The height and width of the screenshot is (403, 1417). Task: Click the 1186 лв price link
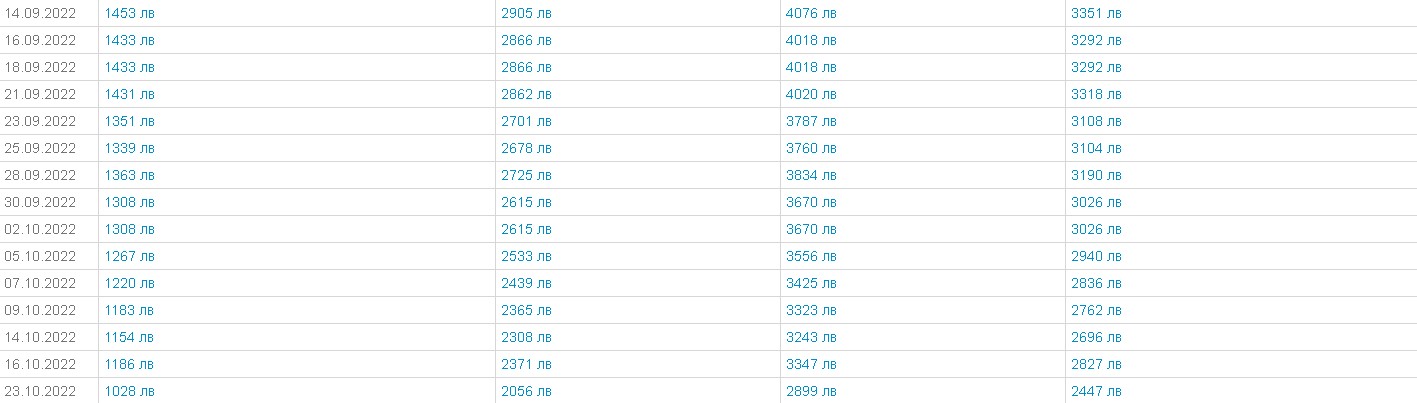[130, 364]
